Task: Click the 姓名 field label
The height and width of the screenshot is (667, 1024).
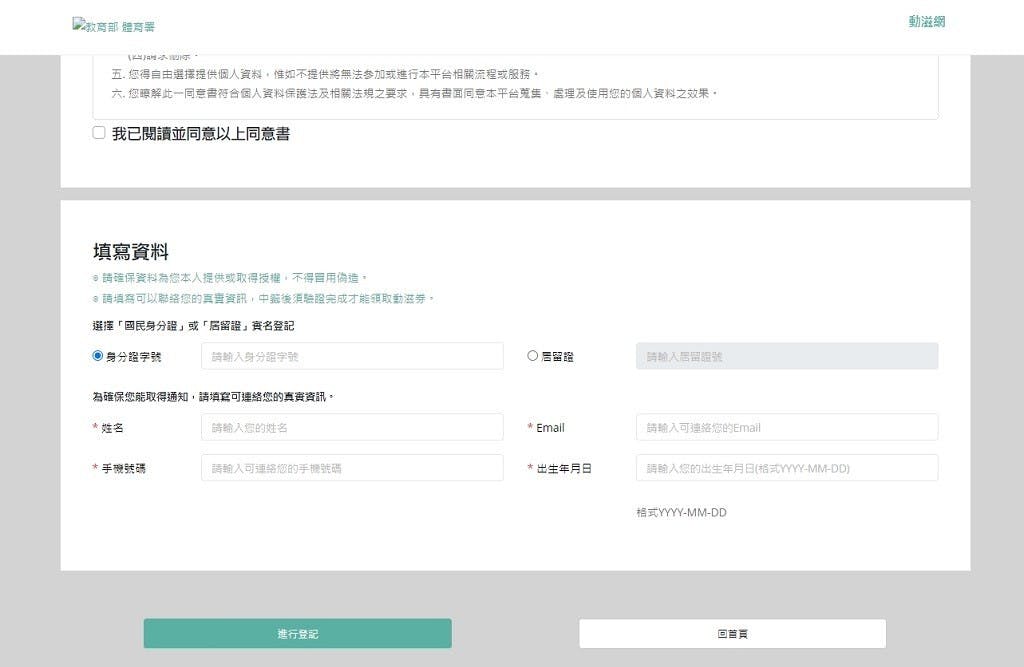Action: click(113, 428)
